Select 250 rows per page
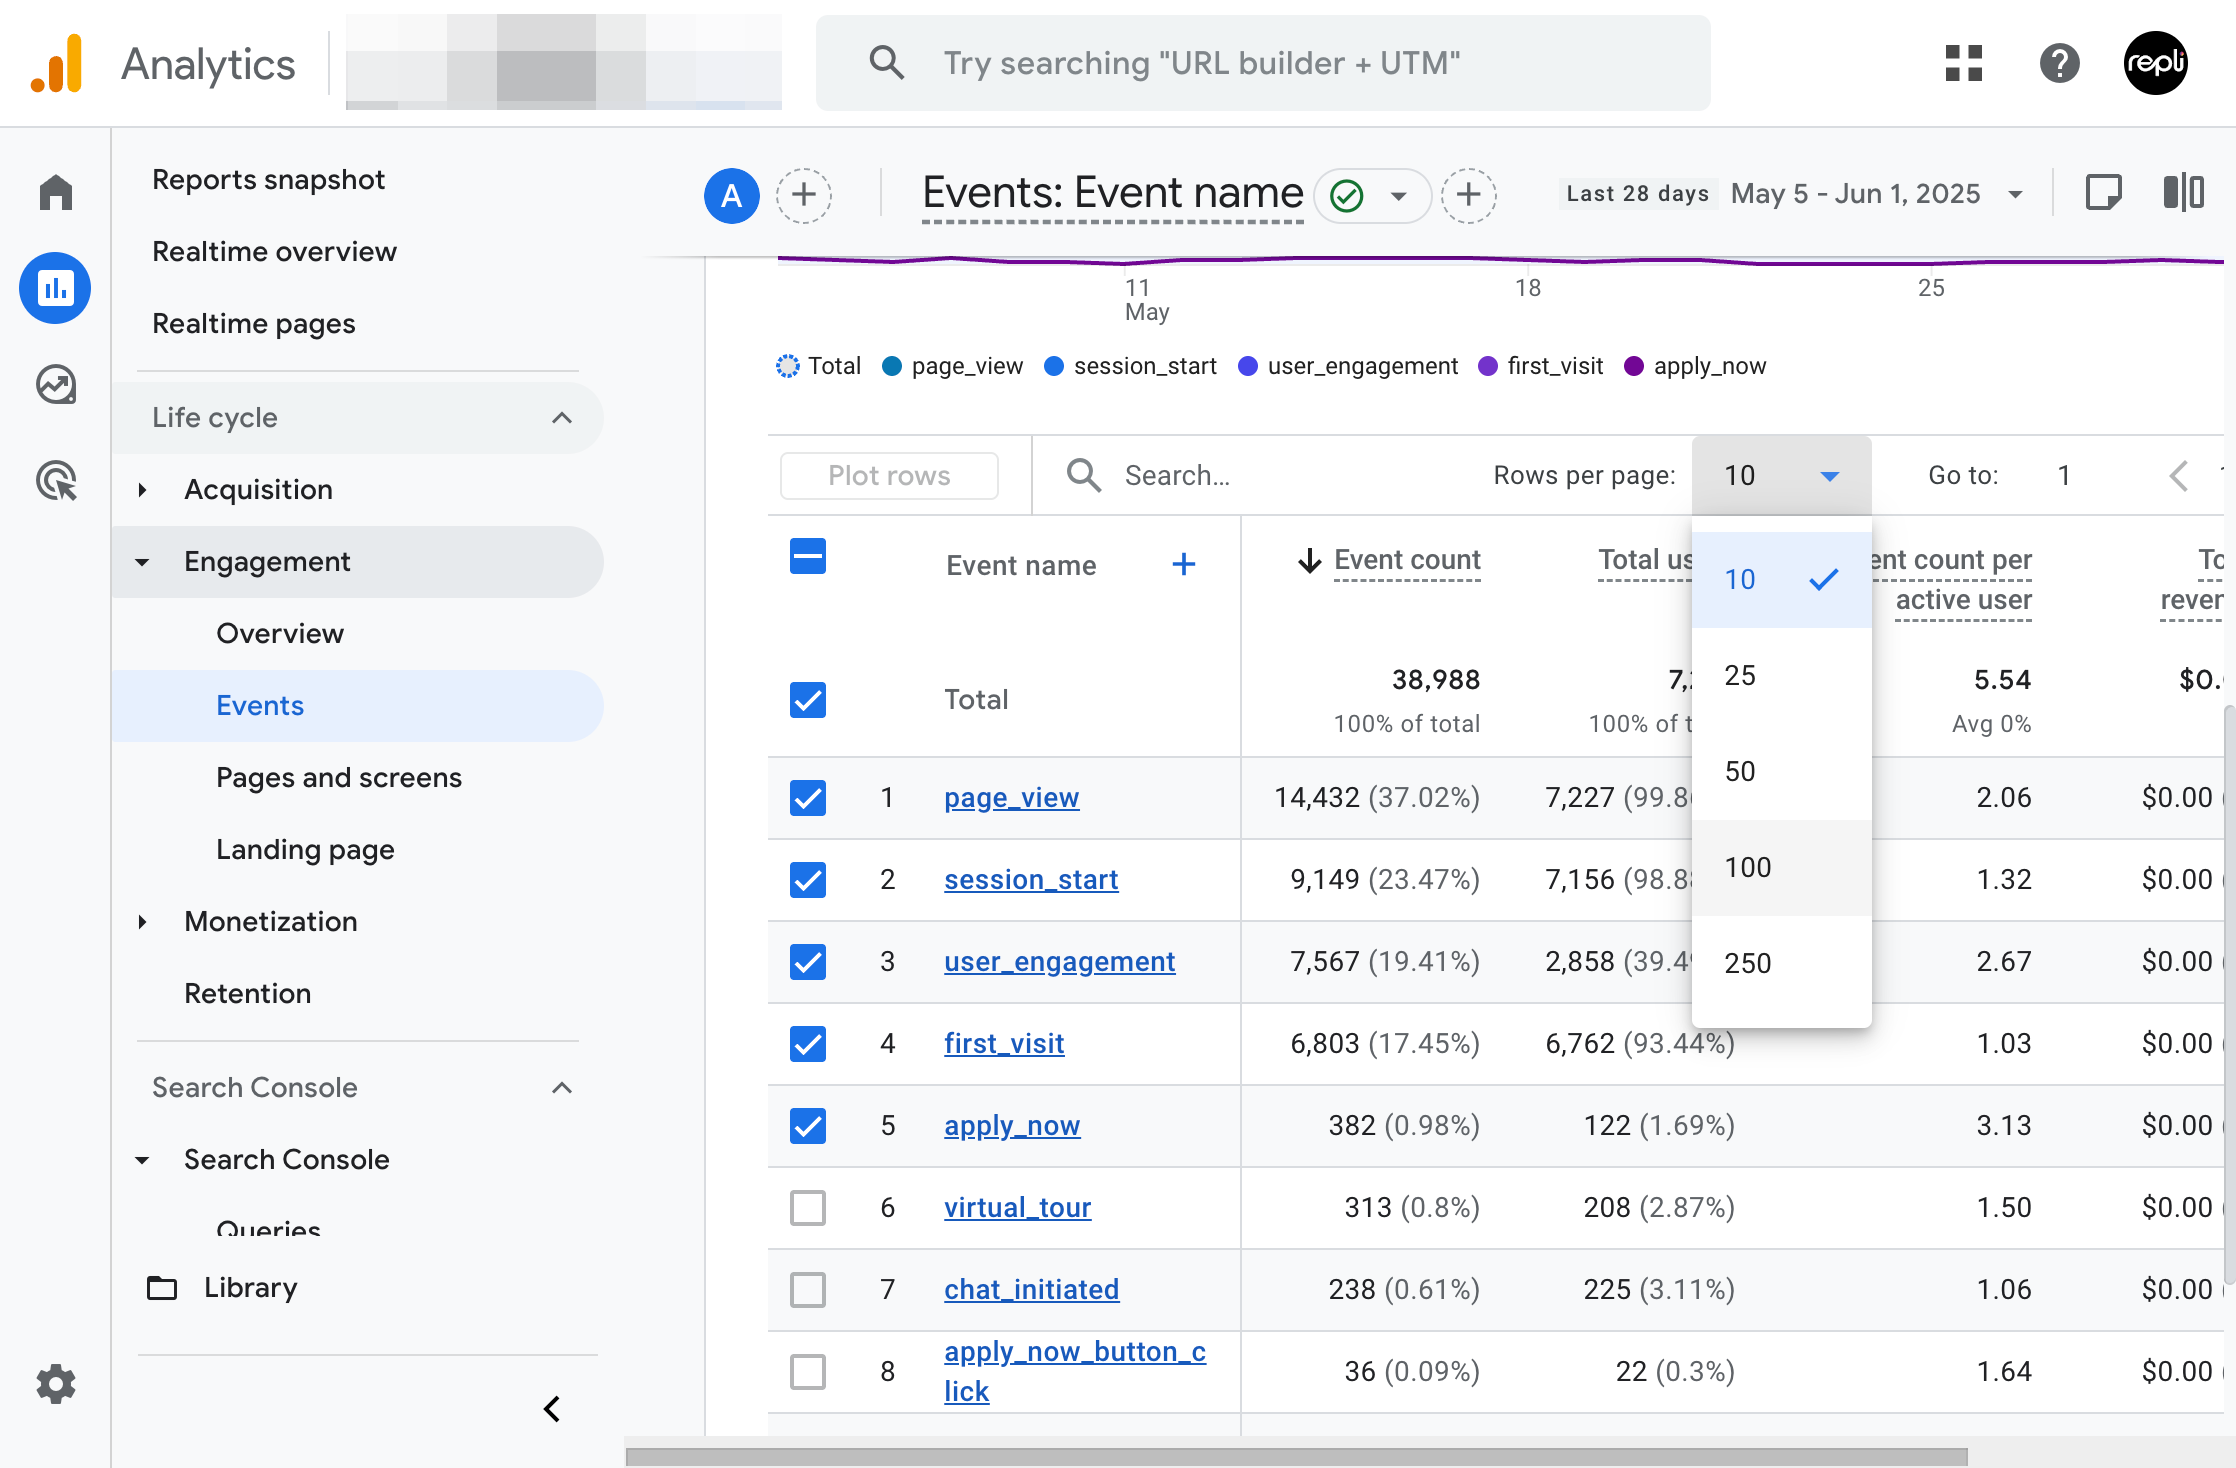The image size is (2236, 1468). coord(1781,964)
